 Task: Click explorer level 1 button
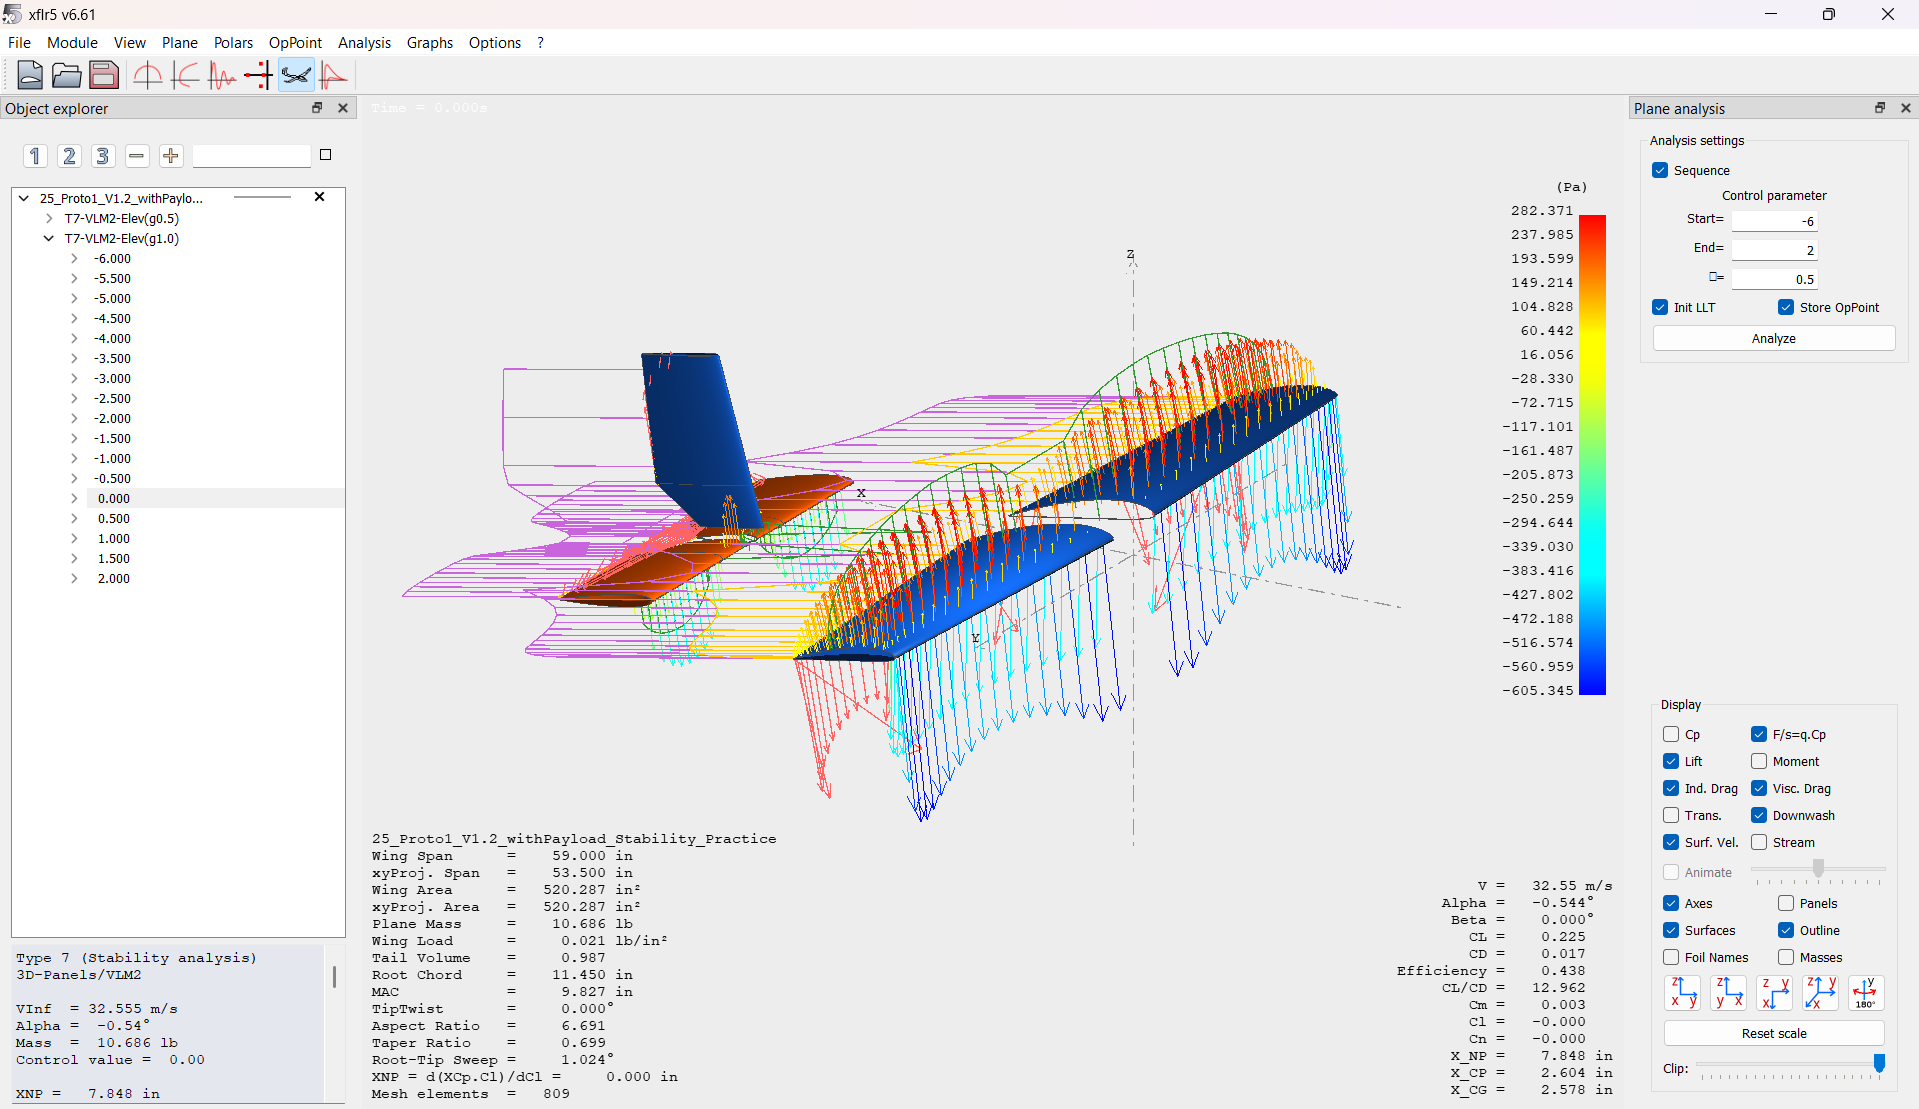pyautogui.click(x=35, y=156)
